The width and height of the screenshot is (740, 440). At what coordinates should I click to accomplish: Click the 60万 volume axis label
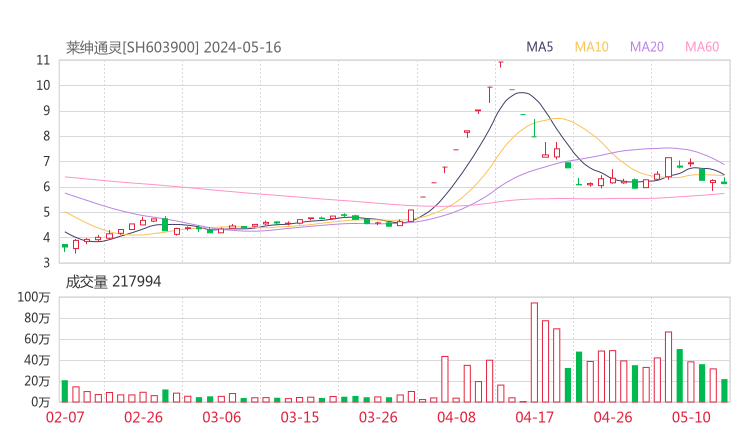pyautogui.click(x=37, y=339)
